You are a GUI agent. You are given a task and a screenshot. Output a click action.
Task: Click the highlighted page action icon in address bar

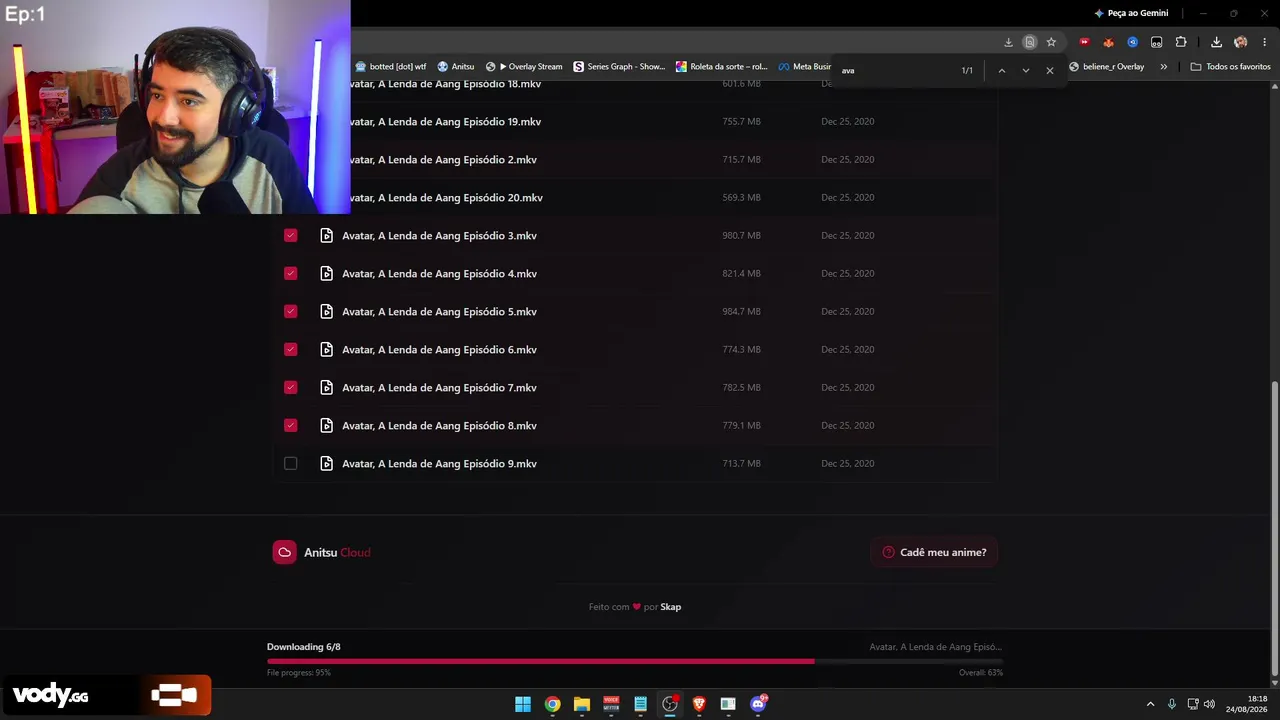tap(1029, 42)
